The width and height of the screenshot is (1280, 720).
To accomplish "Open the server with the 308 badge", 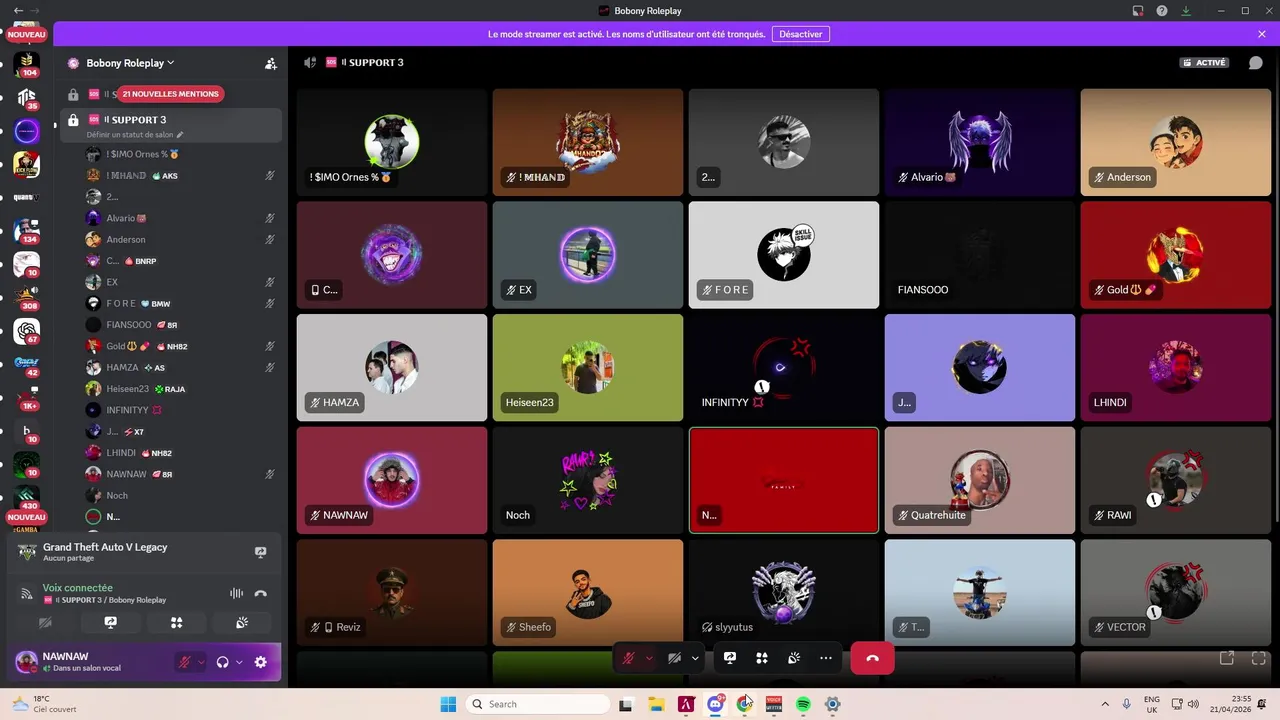I will tap(27, 298).
